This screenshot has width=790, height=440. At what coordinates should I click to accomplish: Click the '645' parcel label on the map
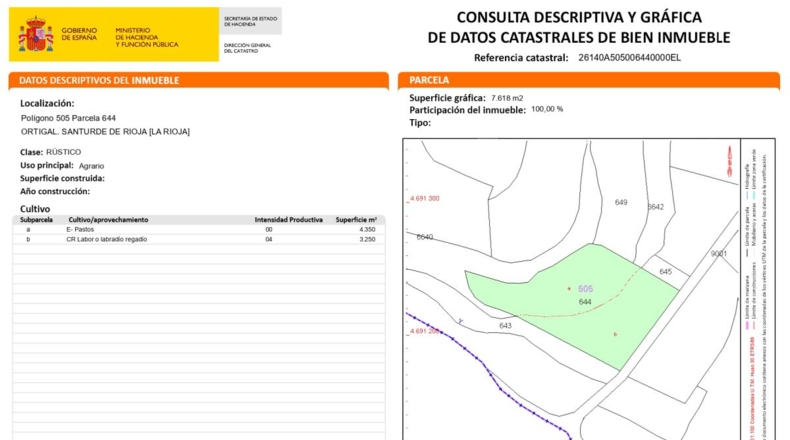tap(666, 272)
